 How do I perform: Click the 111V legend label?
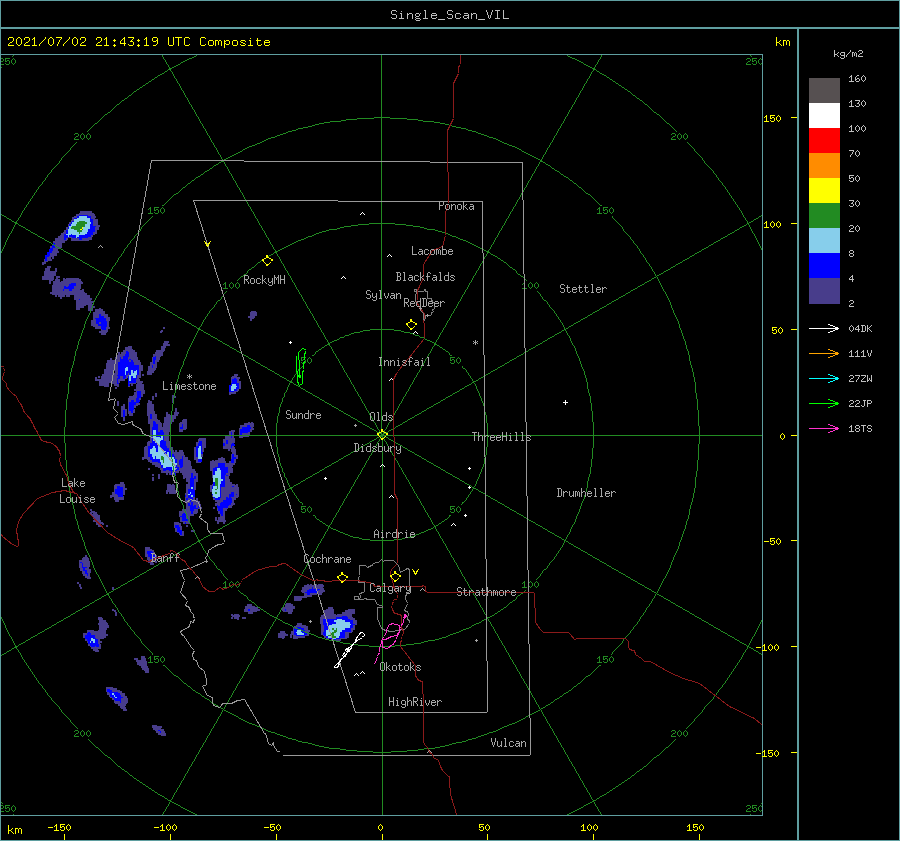(860, 354)
